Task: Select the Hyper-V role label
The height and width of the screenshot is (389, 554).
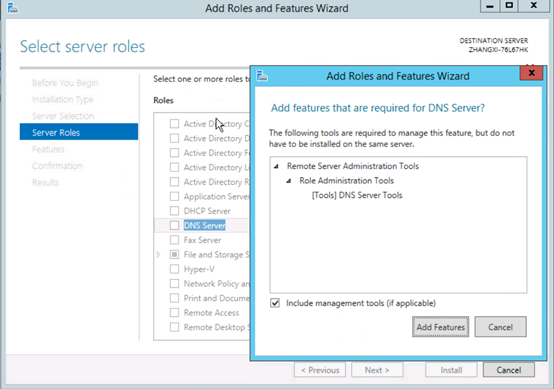Action: 199,269
